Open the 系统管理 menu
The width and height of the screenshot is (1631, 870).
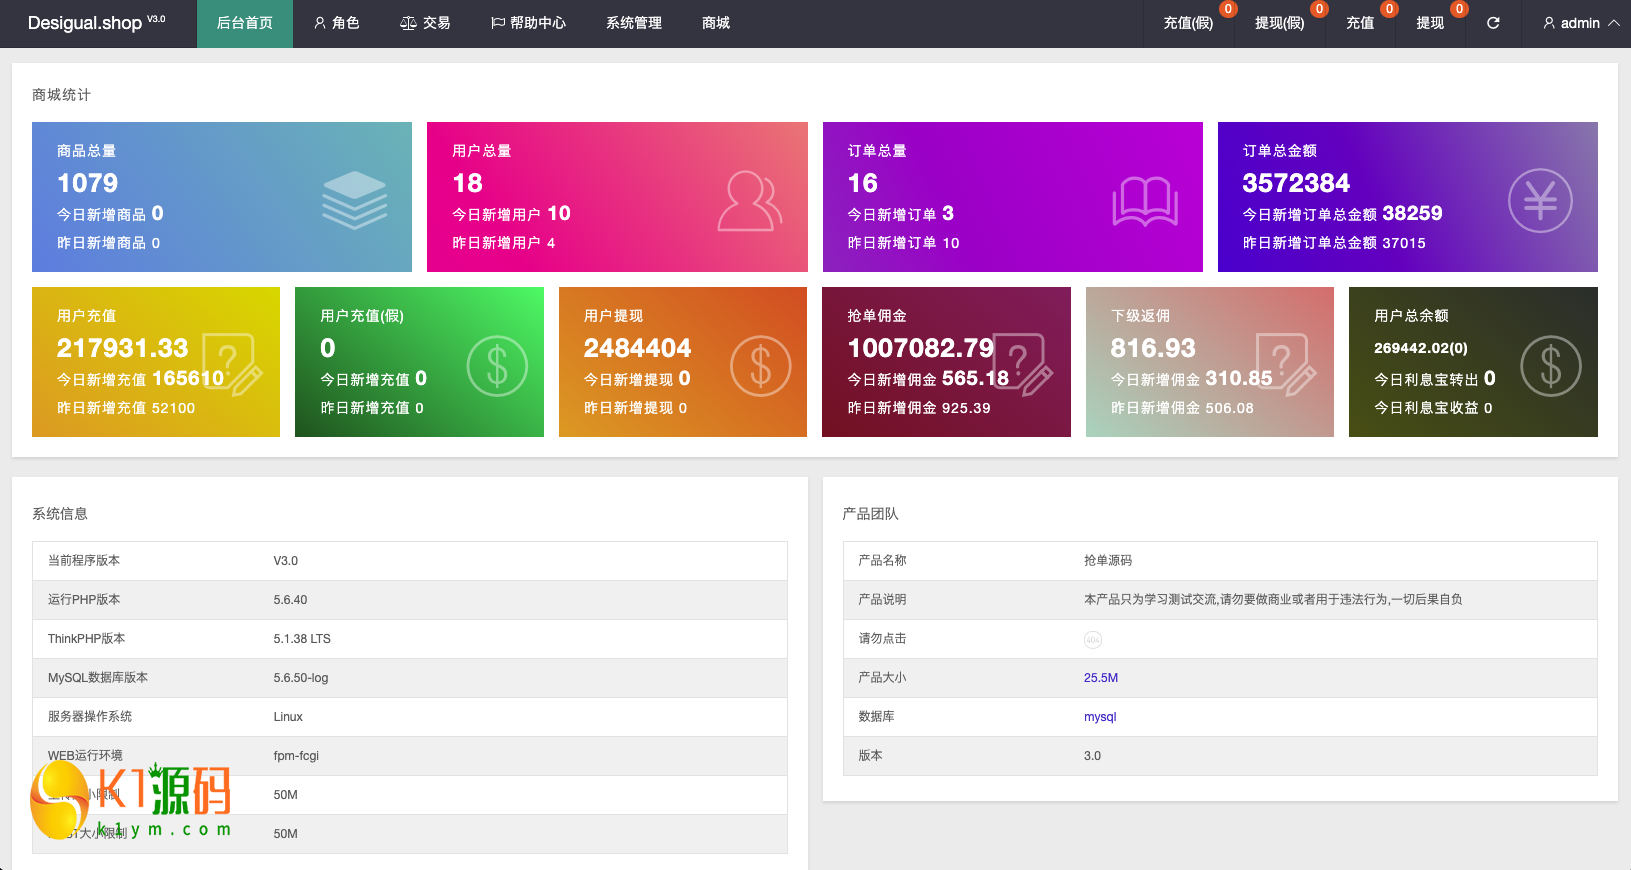point(634,23)
